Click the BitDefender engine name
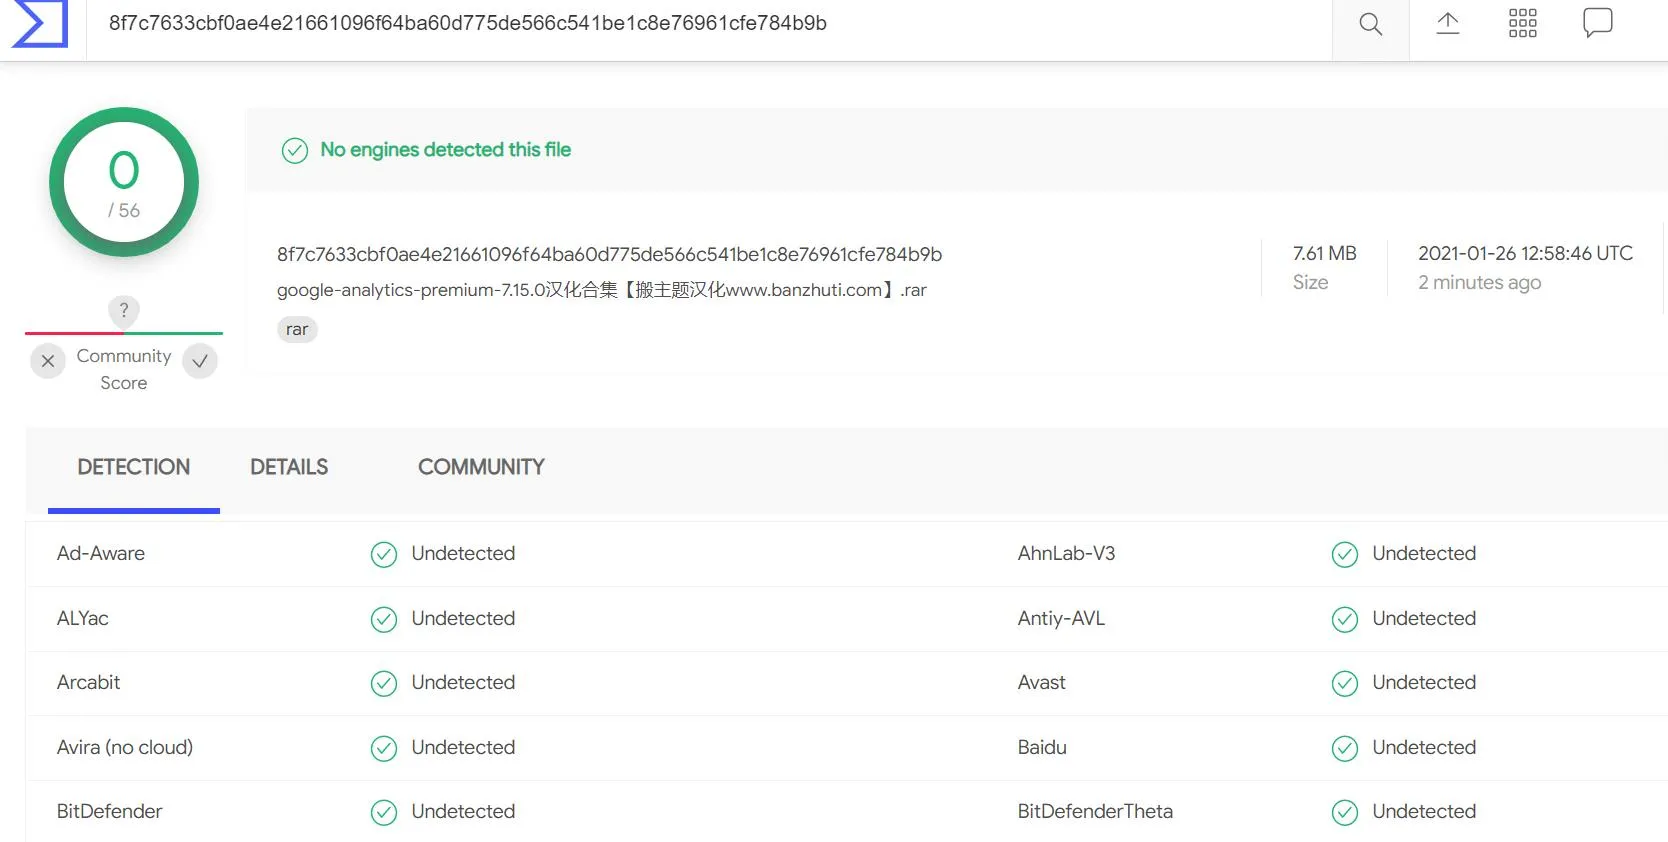Image resolution: width=1668 pixels, height=842 pixels. (x=109, y=811)
